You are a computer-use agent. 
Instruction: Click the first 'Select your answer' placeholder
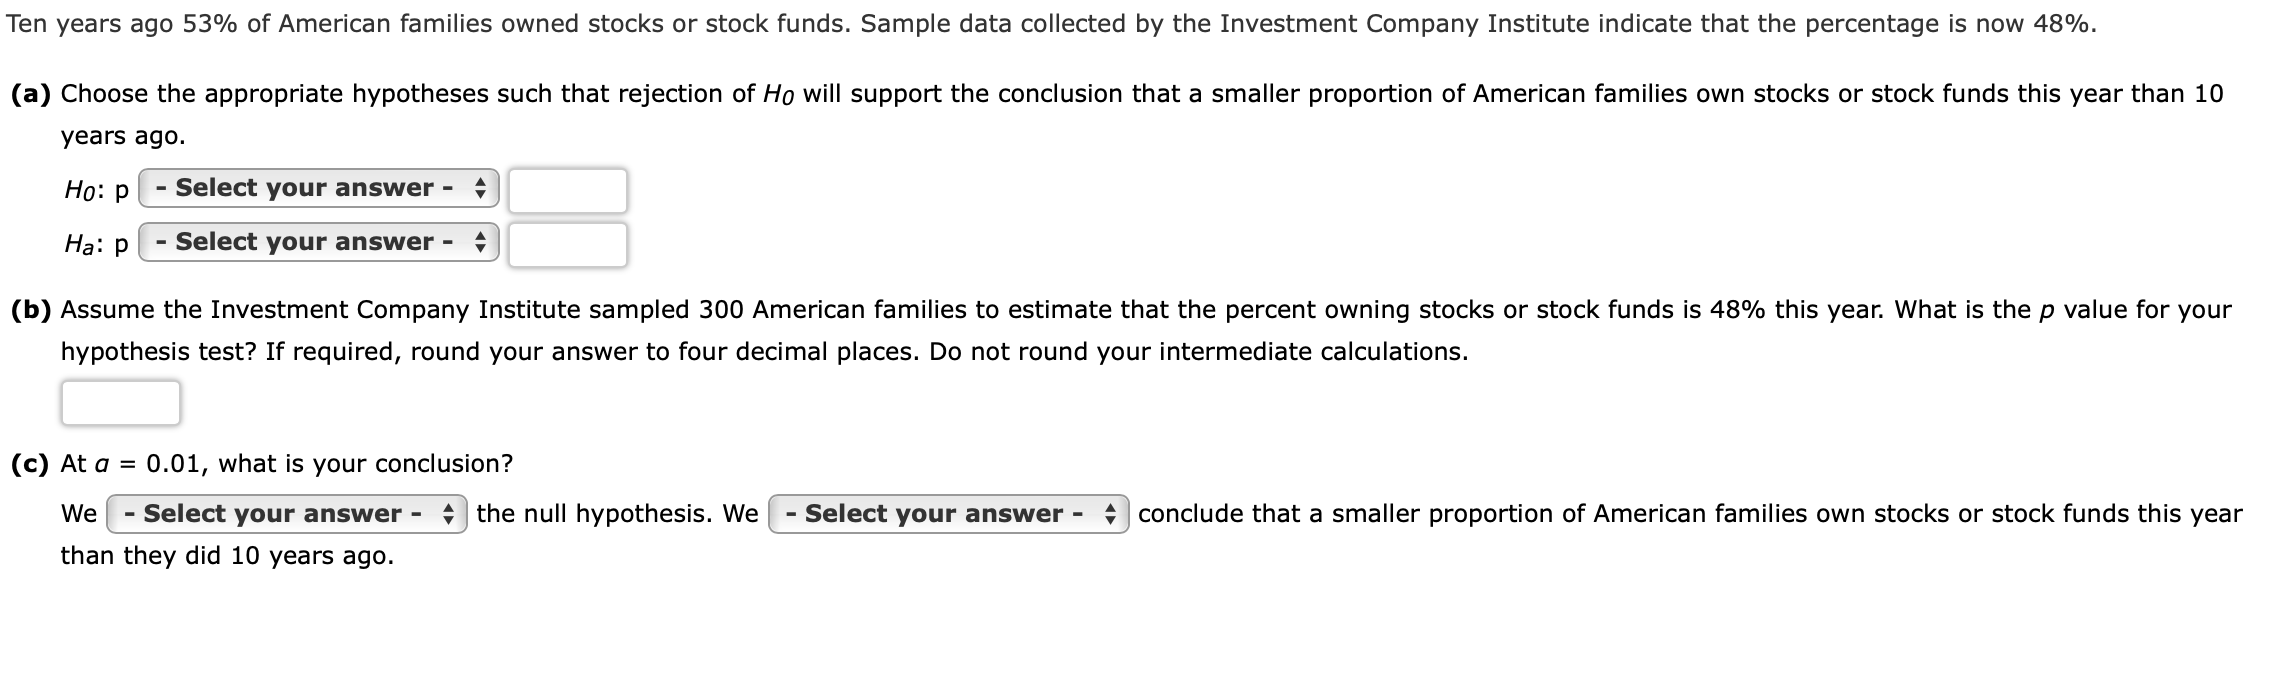coord(303,187)
